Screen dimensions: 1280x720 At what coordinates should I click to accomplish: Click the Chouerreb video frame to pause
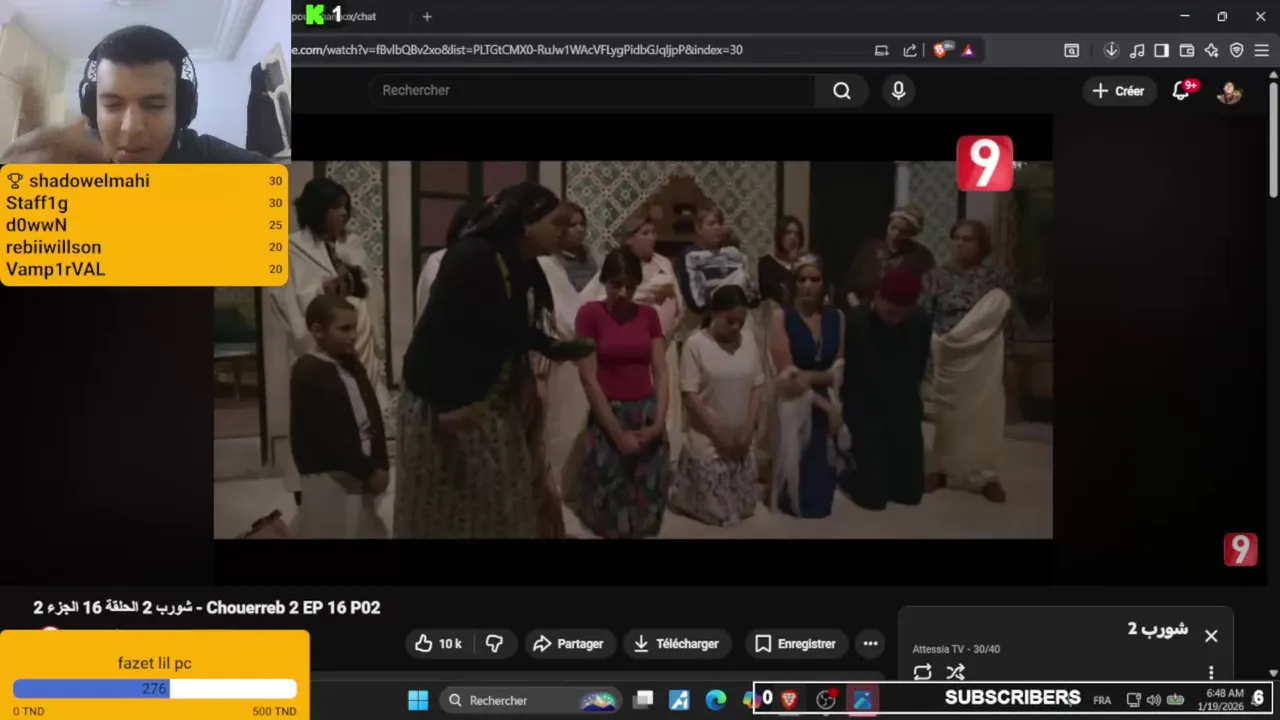(x=632, y=350)
